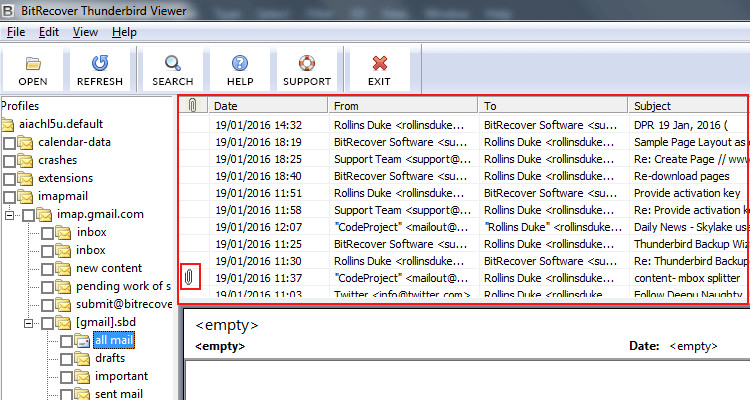The image size is (750, 400).
Task: Click the aiachl5u.default profile folder icon
Action: pyautogui.click(x=8, y=124)
